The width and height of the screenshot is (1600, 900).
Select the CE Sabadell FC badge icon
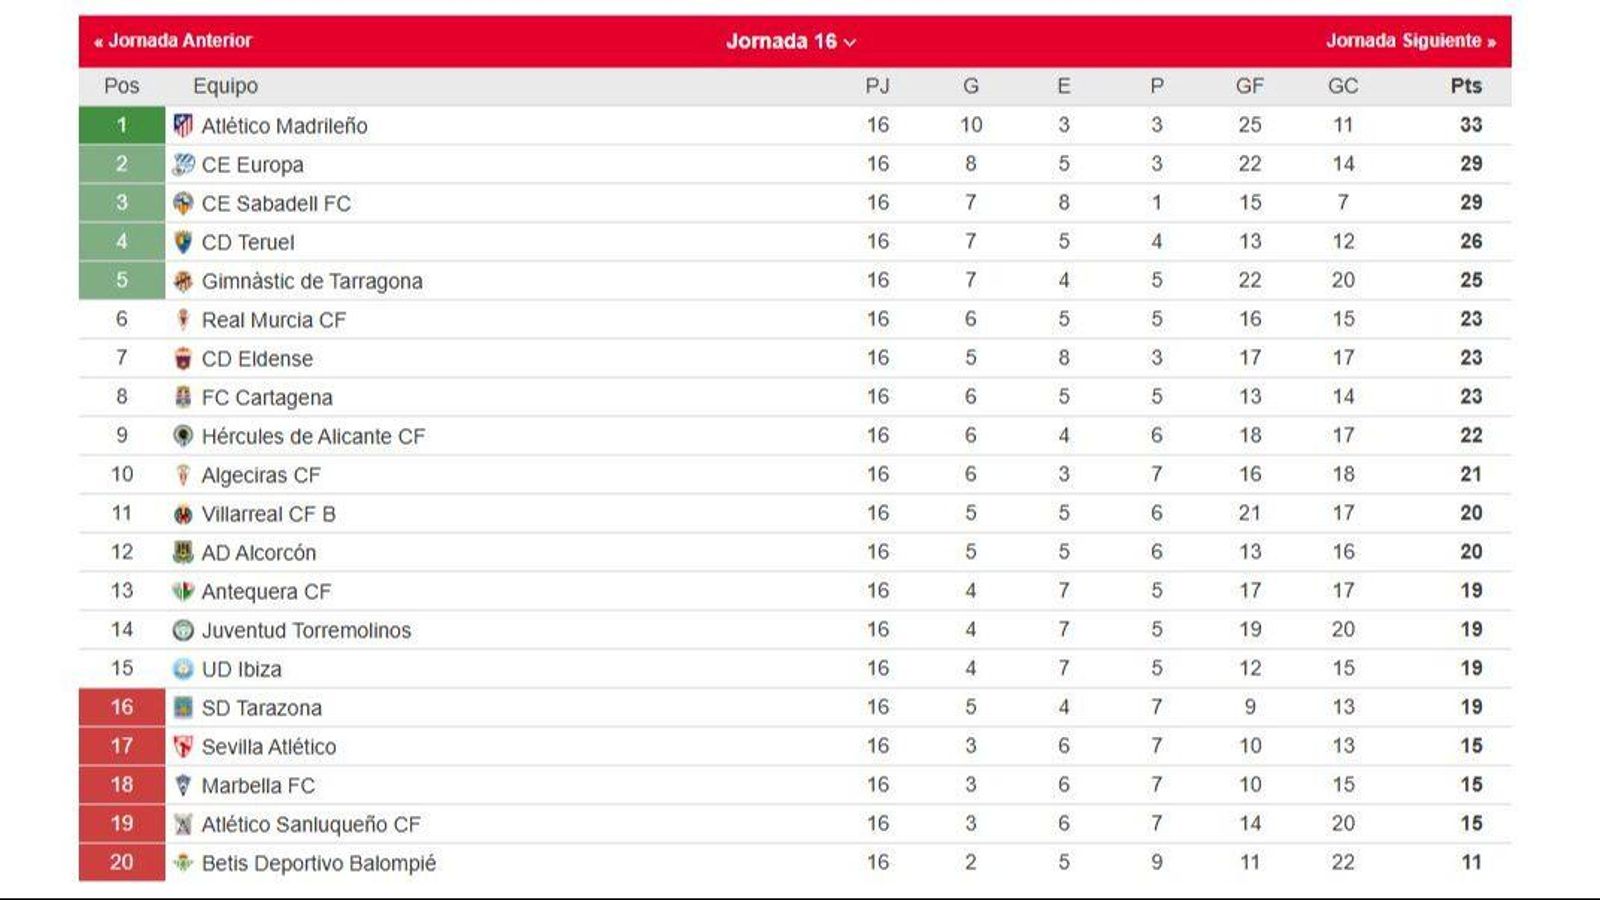click(x=185, y=203)
